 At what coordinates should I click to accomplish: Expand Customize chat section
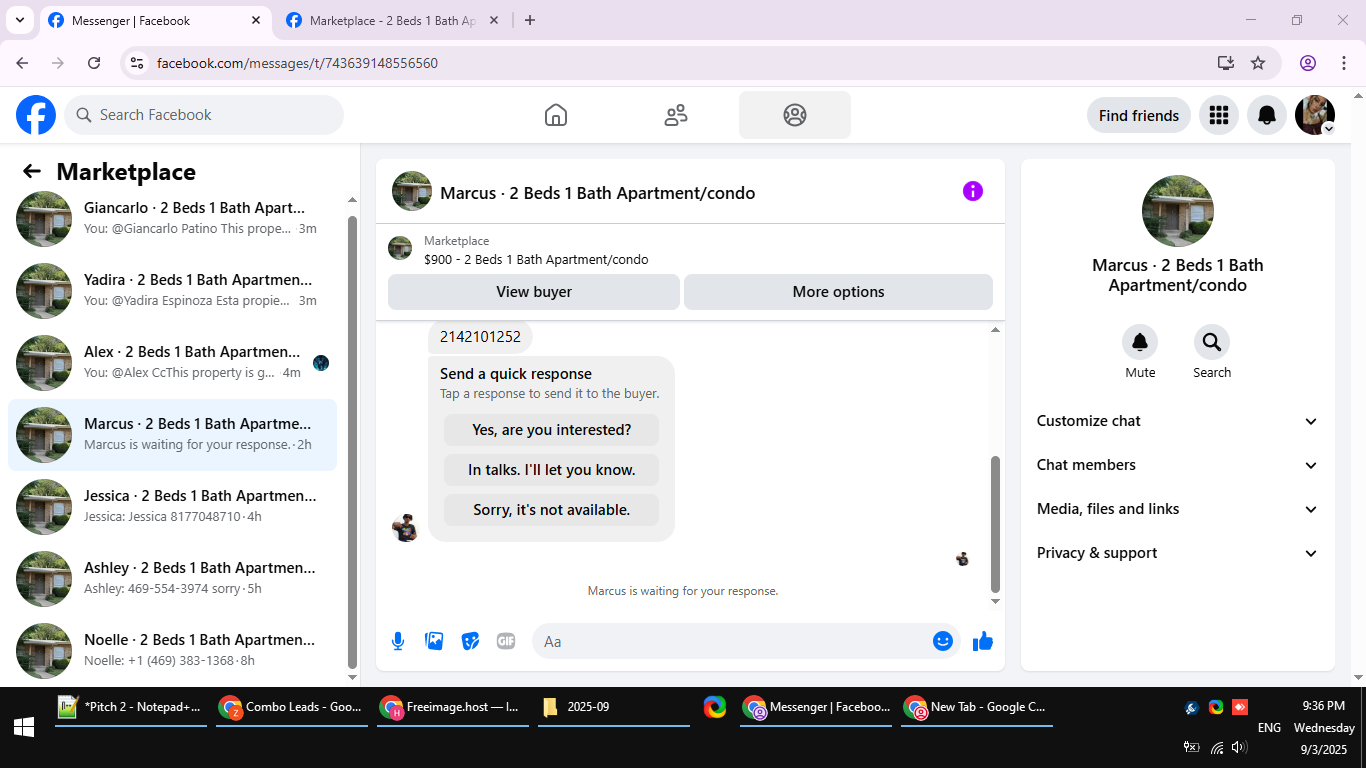(1178, 421)
